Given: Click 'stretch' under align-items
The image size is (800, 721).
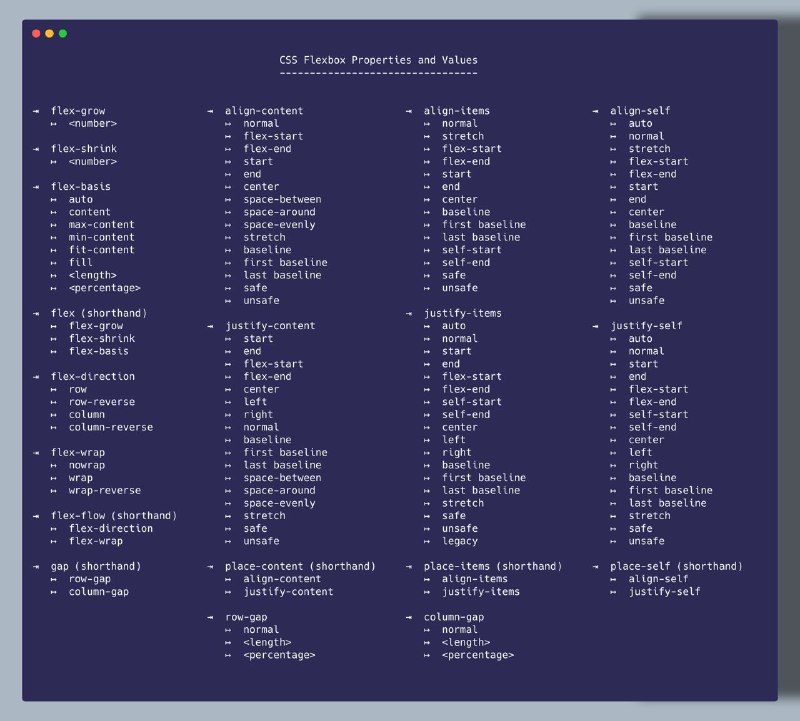Looking at the screenshot, I should [463, 136].
